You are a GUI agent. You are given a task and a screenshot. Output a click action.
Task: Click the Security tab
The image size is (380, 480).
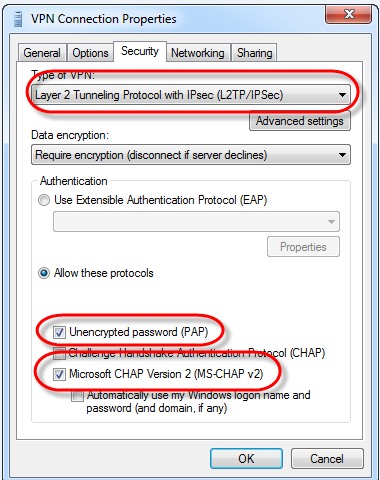tap(140, 51)
